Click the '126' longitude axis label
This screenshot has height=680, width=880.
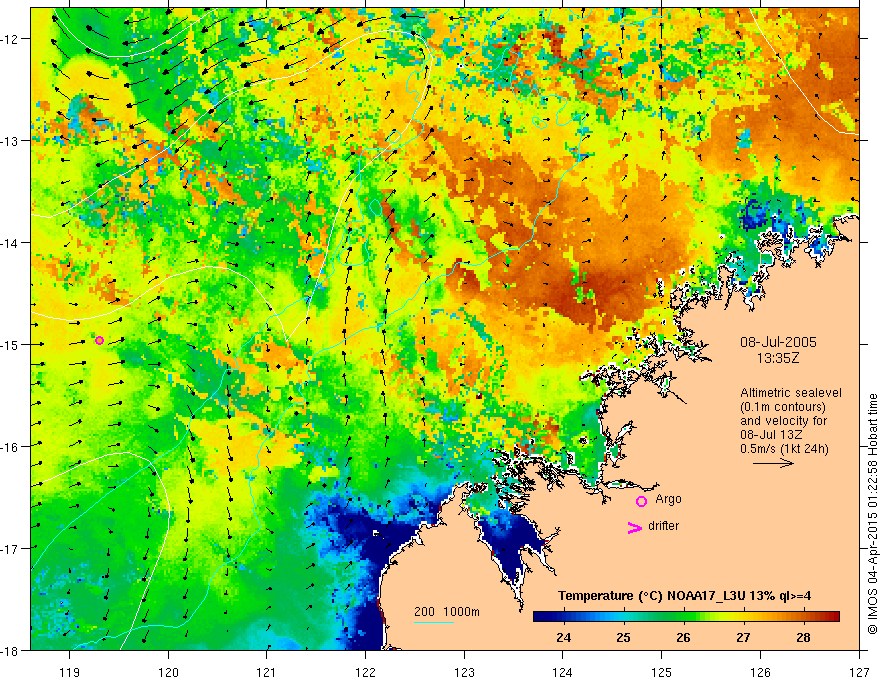pyautogui.click(x=760, y=672)
